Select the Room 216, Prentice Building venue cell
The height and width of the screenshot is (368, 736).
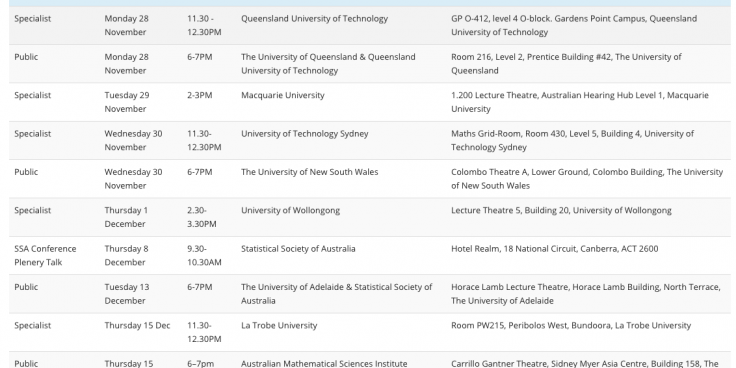click(566, 64)
